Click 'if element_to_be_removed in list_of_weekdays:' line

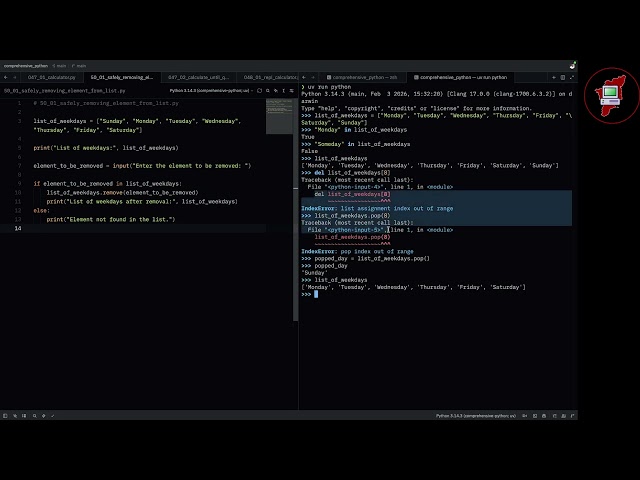click(107, 184)
